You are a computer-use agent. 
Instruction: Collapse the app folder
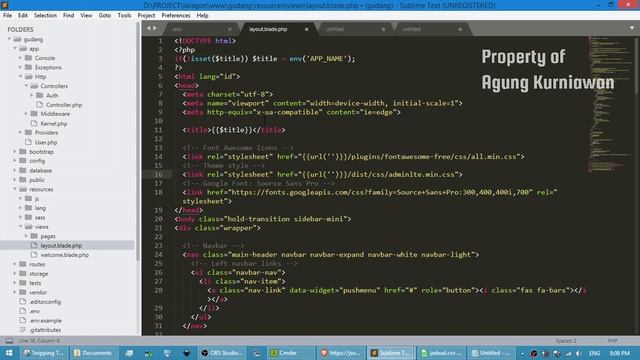tap(15, 49)
